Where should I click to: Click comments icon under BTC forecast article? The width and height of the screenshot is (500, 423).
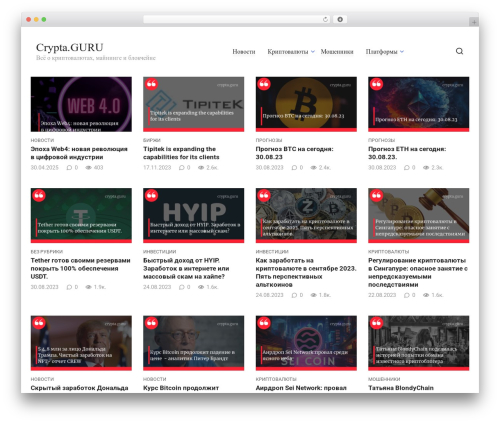(x=294, y=168)
